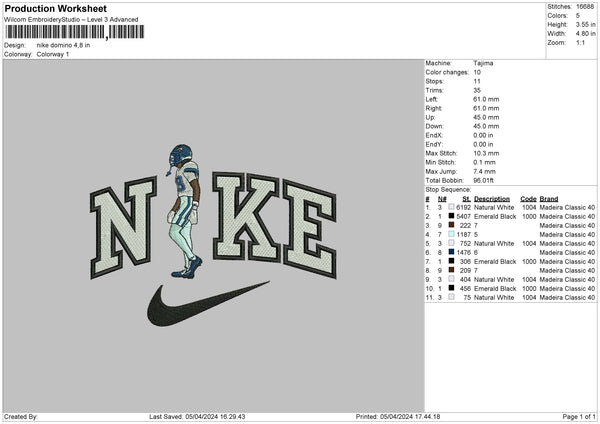Click the EndY value 0.00 in

click(x=483, y=144)
